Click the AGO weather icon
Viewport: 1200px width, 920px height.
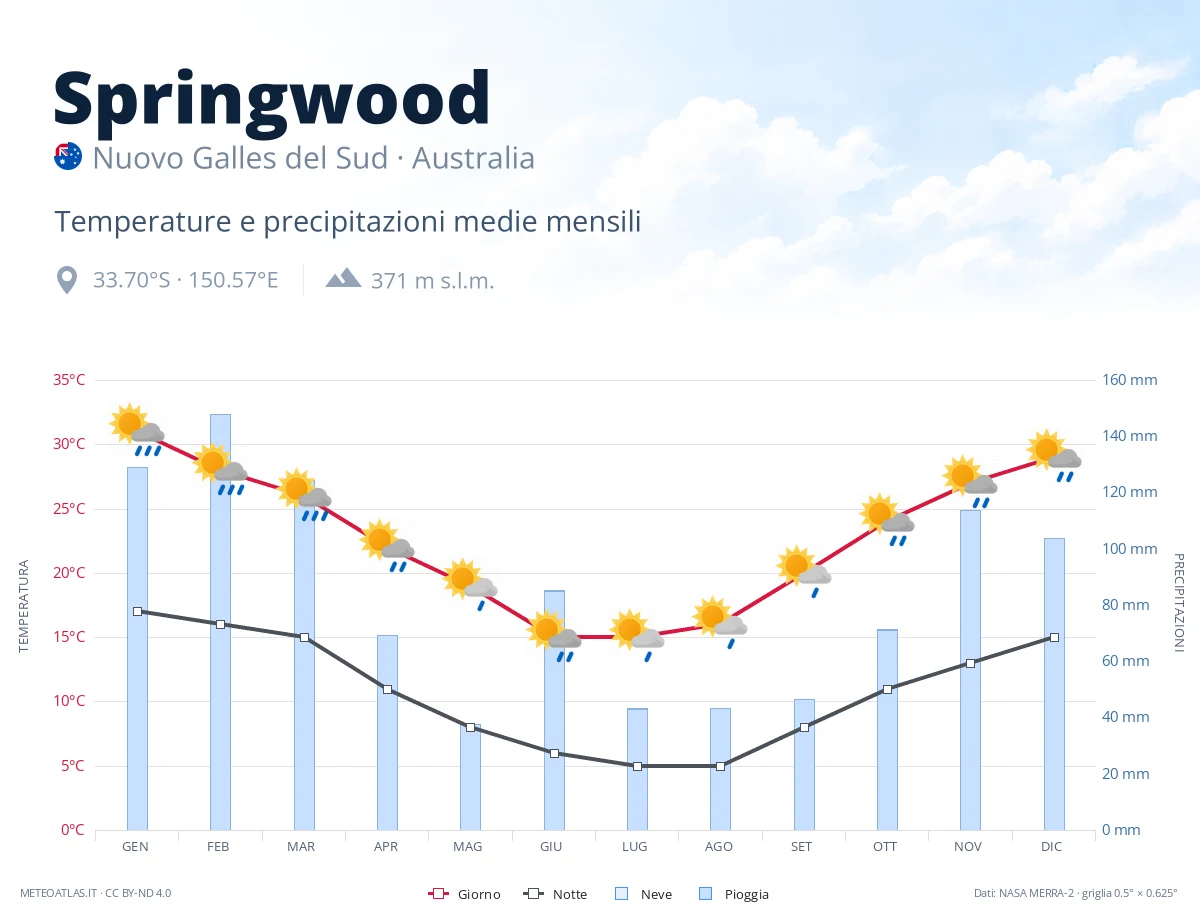pyautogui.click(x=720, y=623)
